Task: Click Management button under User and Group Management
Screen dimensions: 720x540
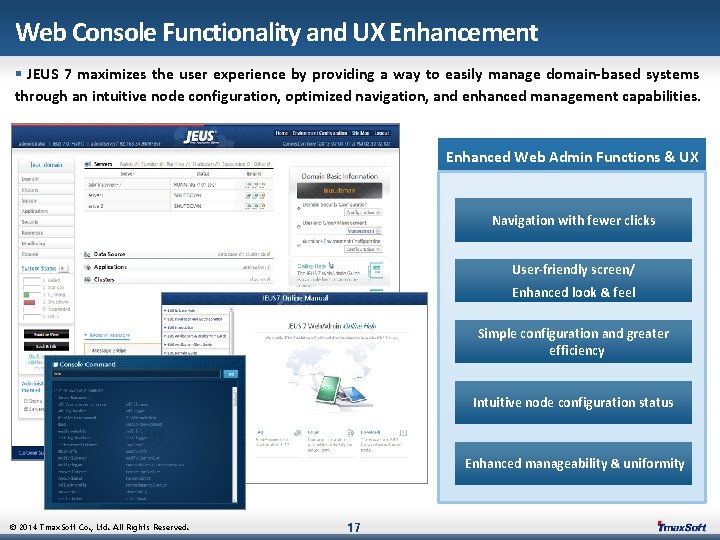Action: (364, 231)
